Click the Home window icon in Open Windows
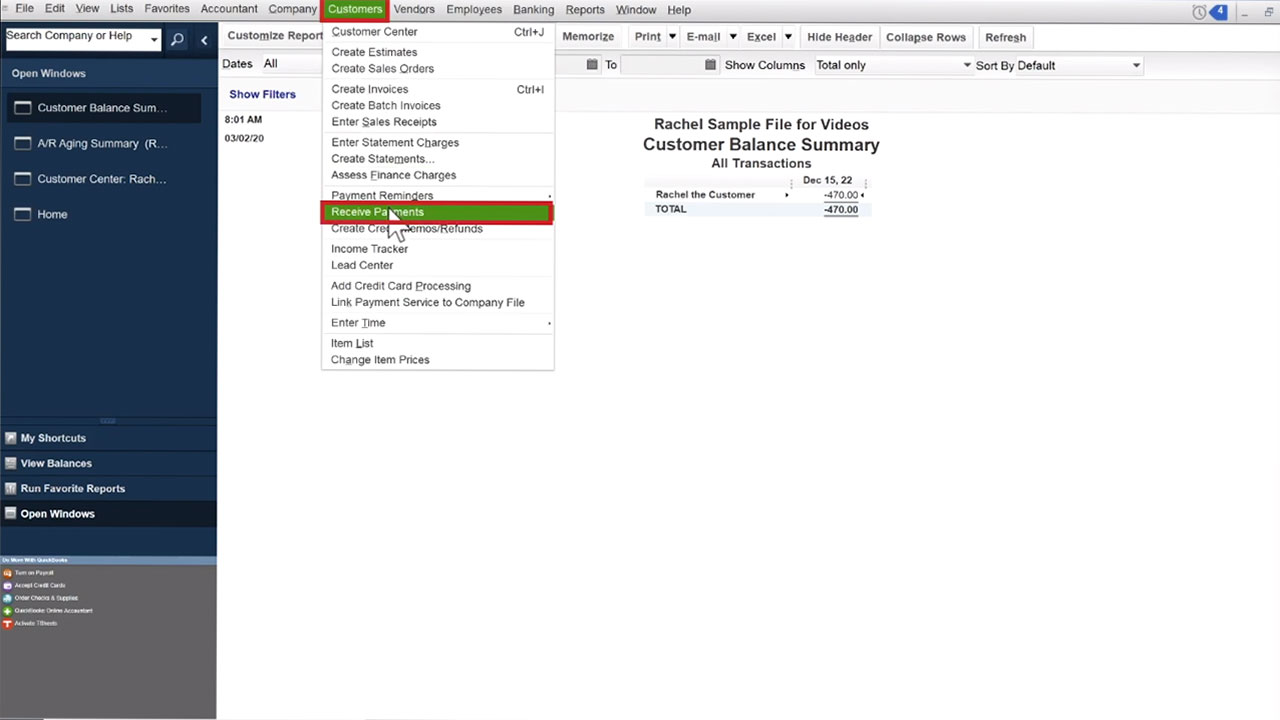 21,214
